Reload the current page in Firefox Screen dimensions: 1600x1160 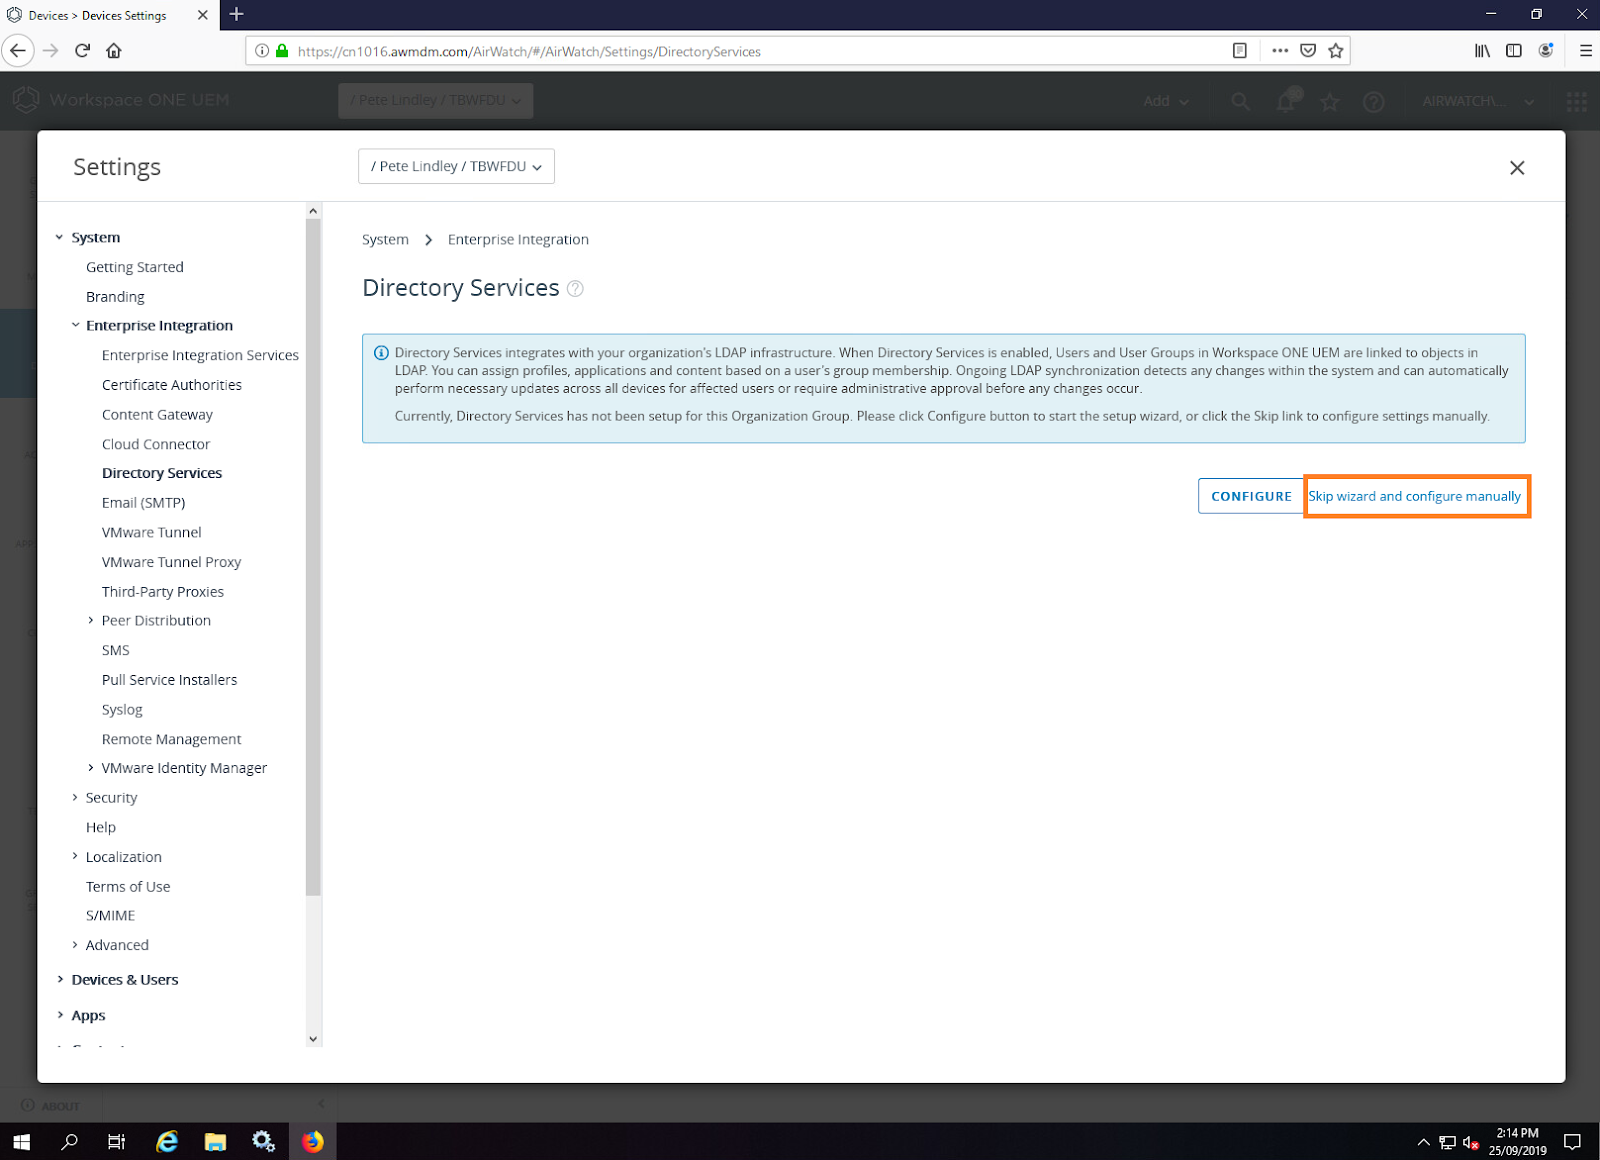click(83, 51)
